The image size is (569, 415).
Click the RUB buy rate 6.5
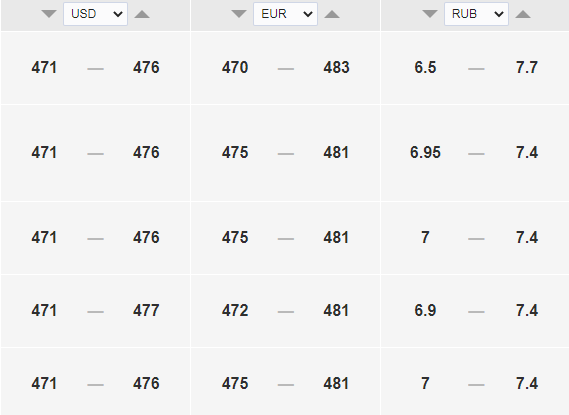425,67
